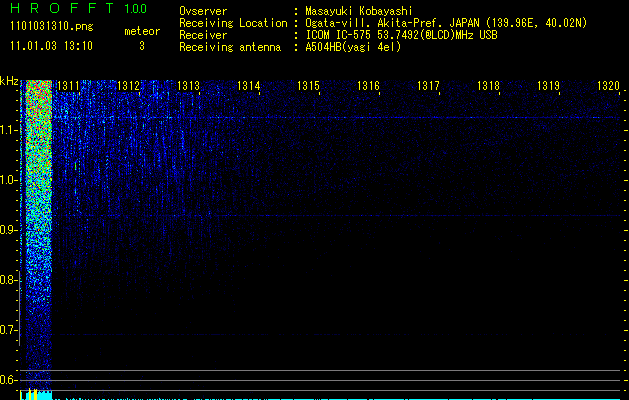Click the Receiving antenna label

(x=230, y=47)
